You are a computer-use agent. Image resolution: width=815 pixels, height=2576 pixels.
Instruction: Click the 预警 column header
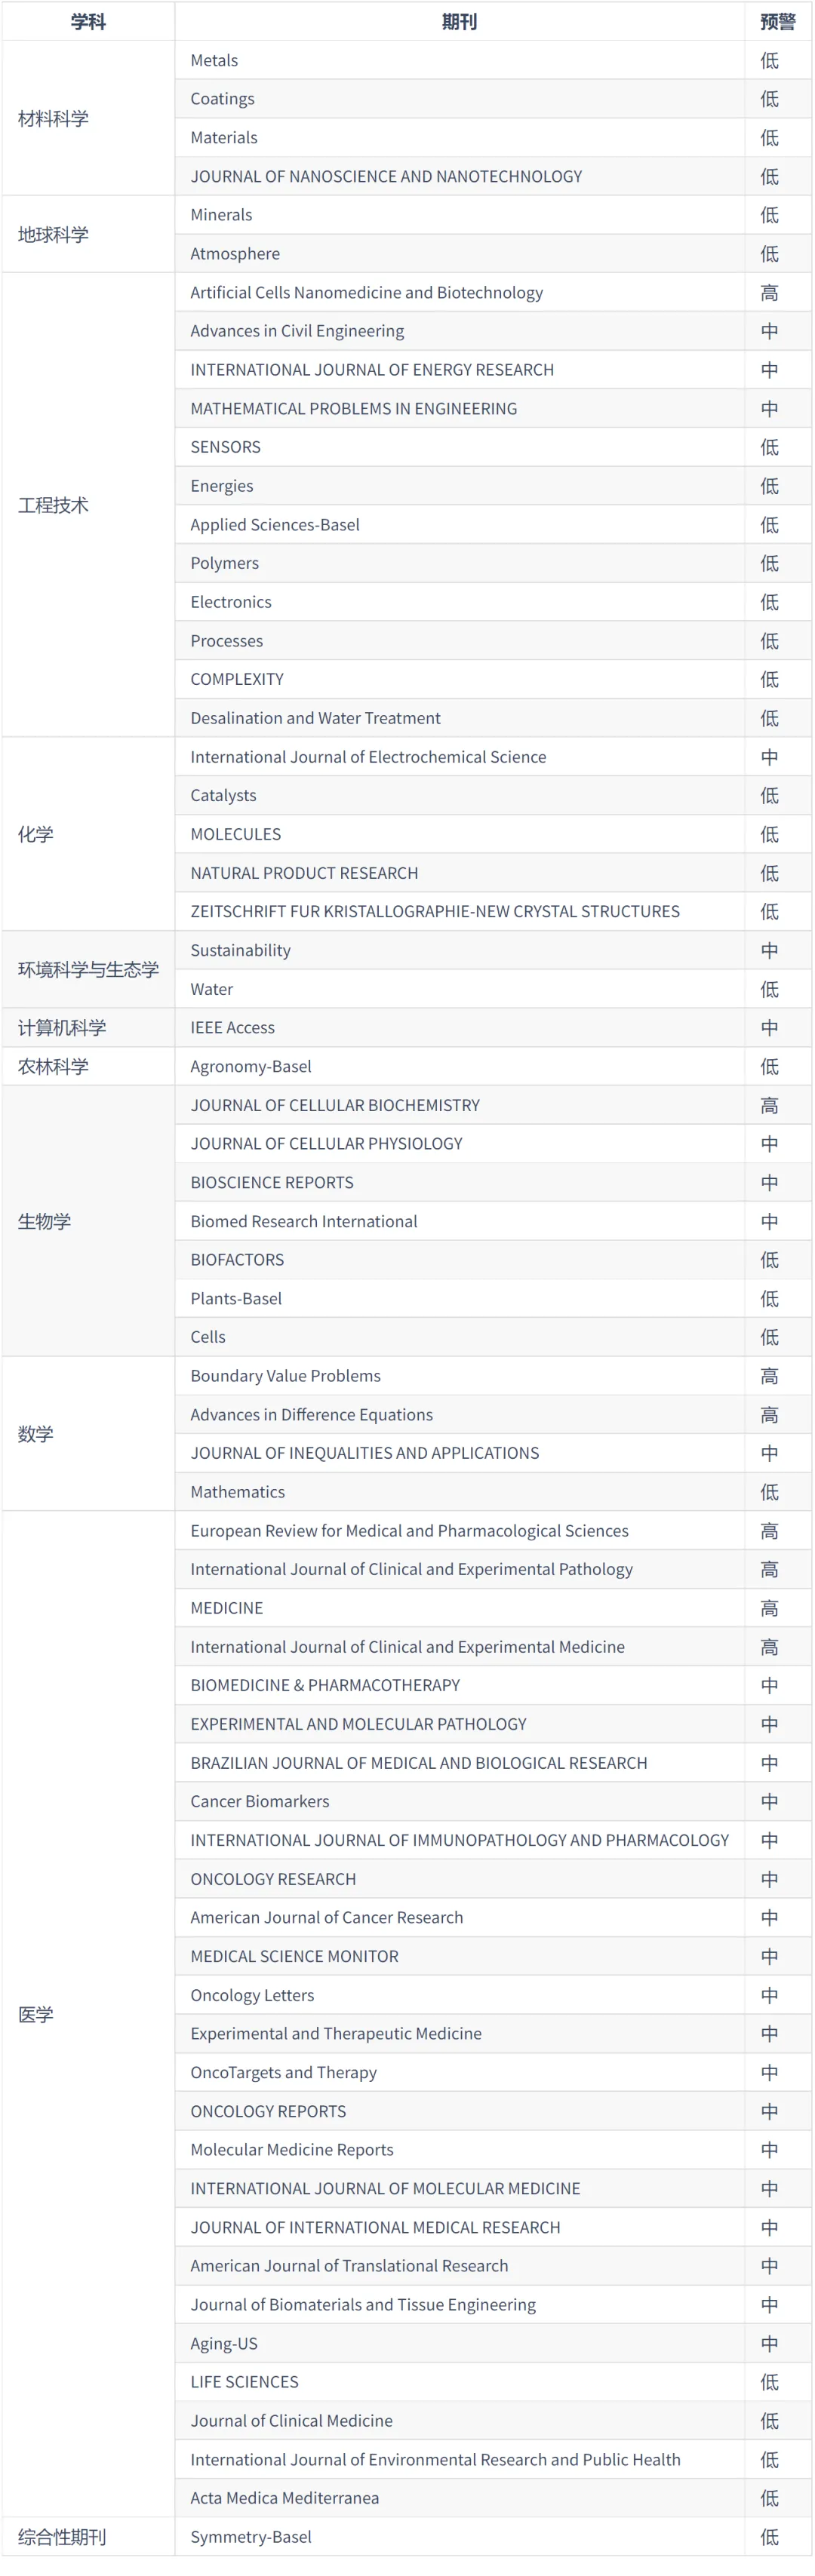[778, 21]
